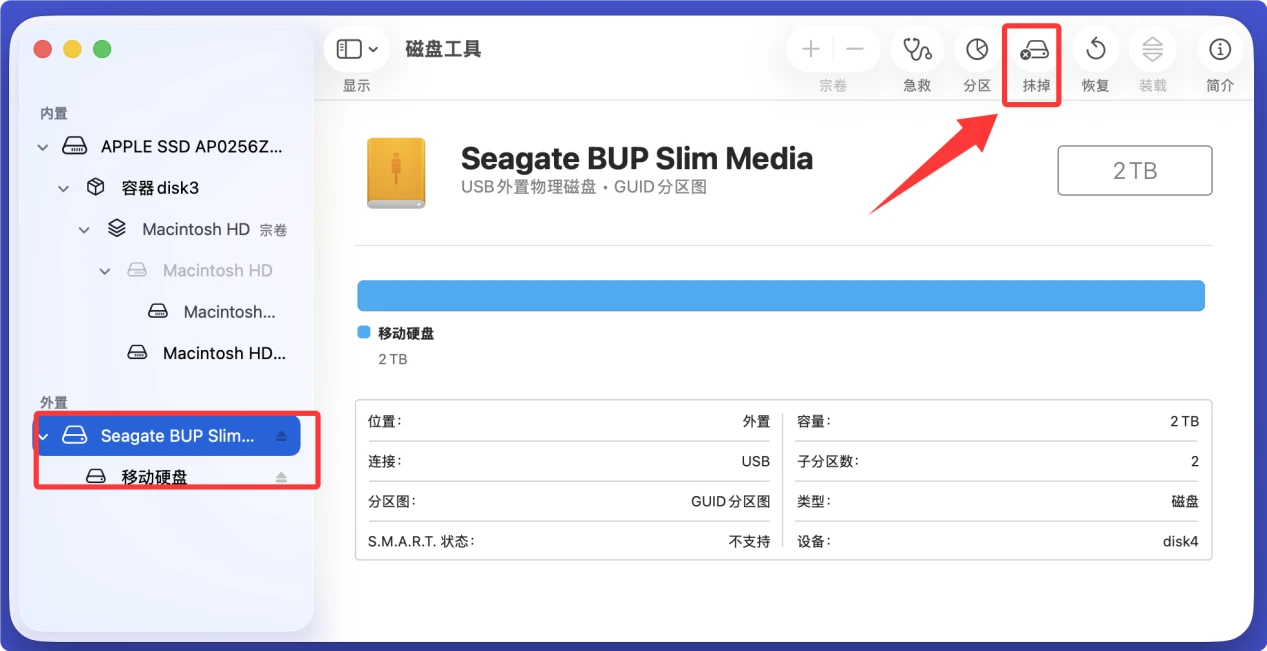Click the add volume plus button
Image resolution: width=1267 pixels, height=651 pixels.
(811, 49)
